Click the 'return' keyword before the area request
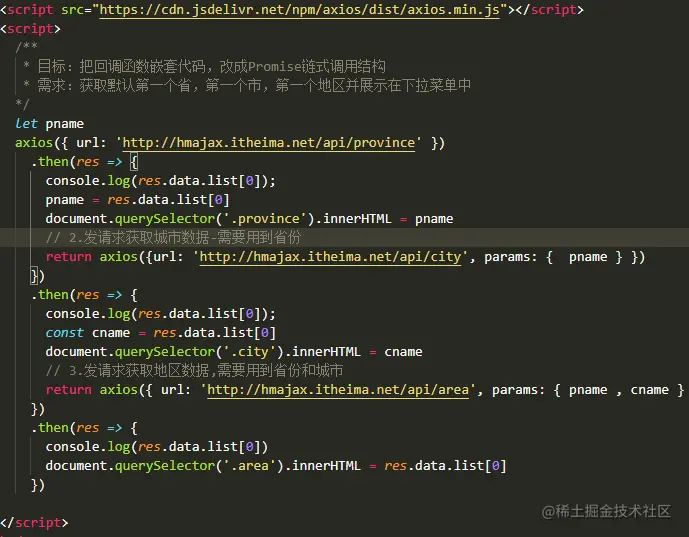Image resolution: width=689 pixels, height=537 pixels. [x=69, y=390]
